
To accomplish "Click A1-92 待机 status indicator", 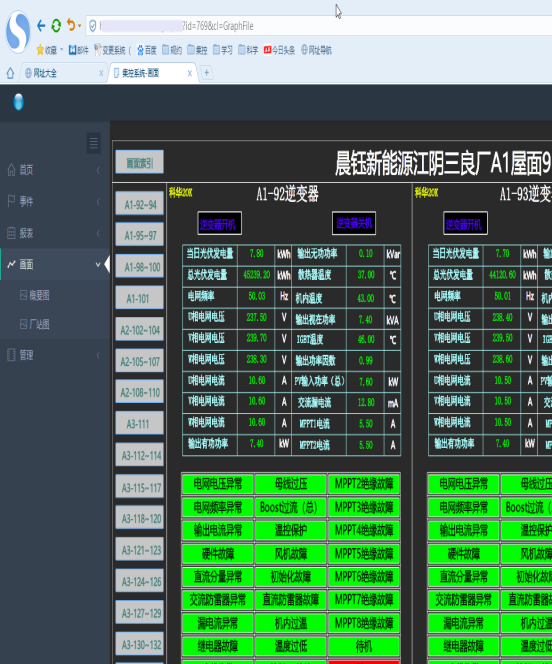I will (x=364, y=646).
